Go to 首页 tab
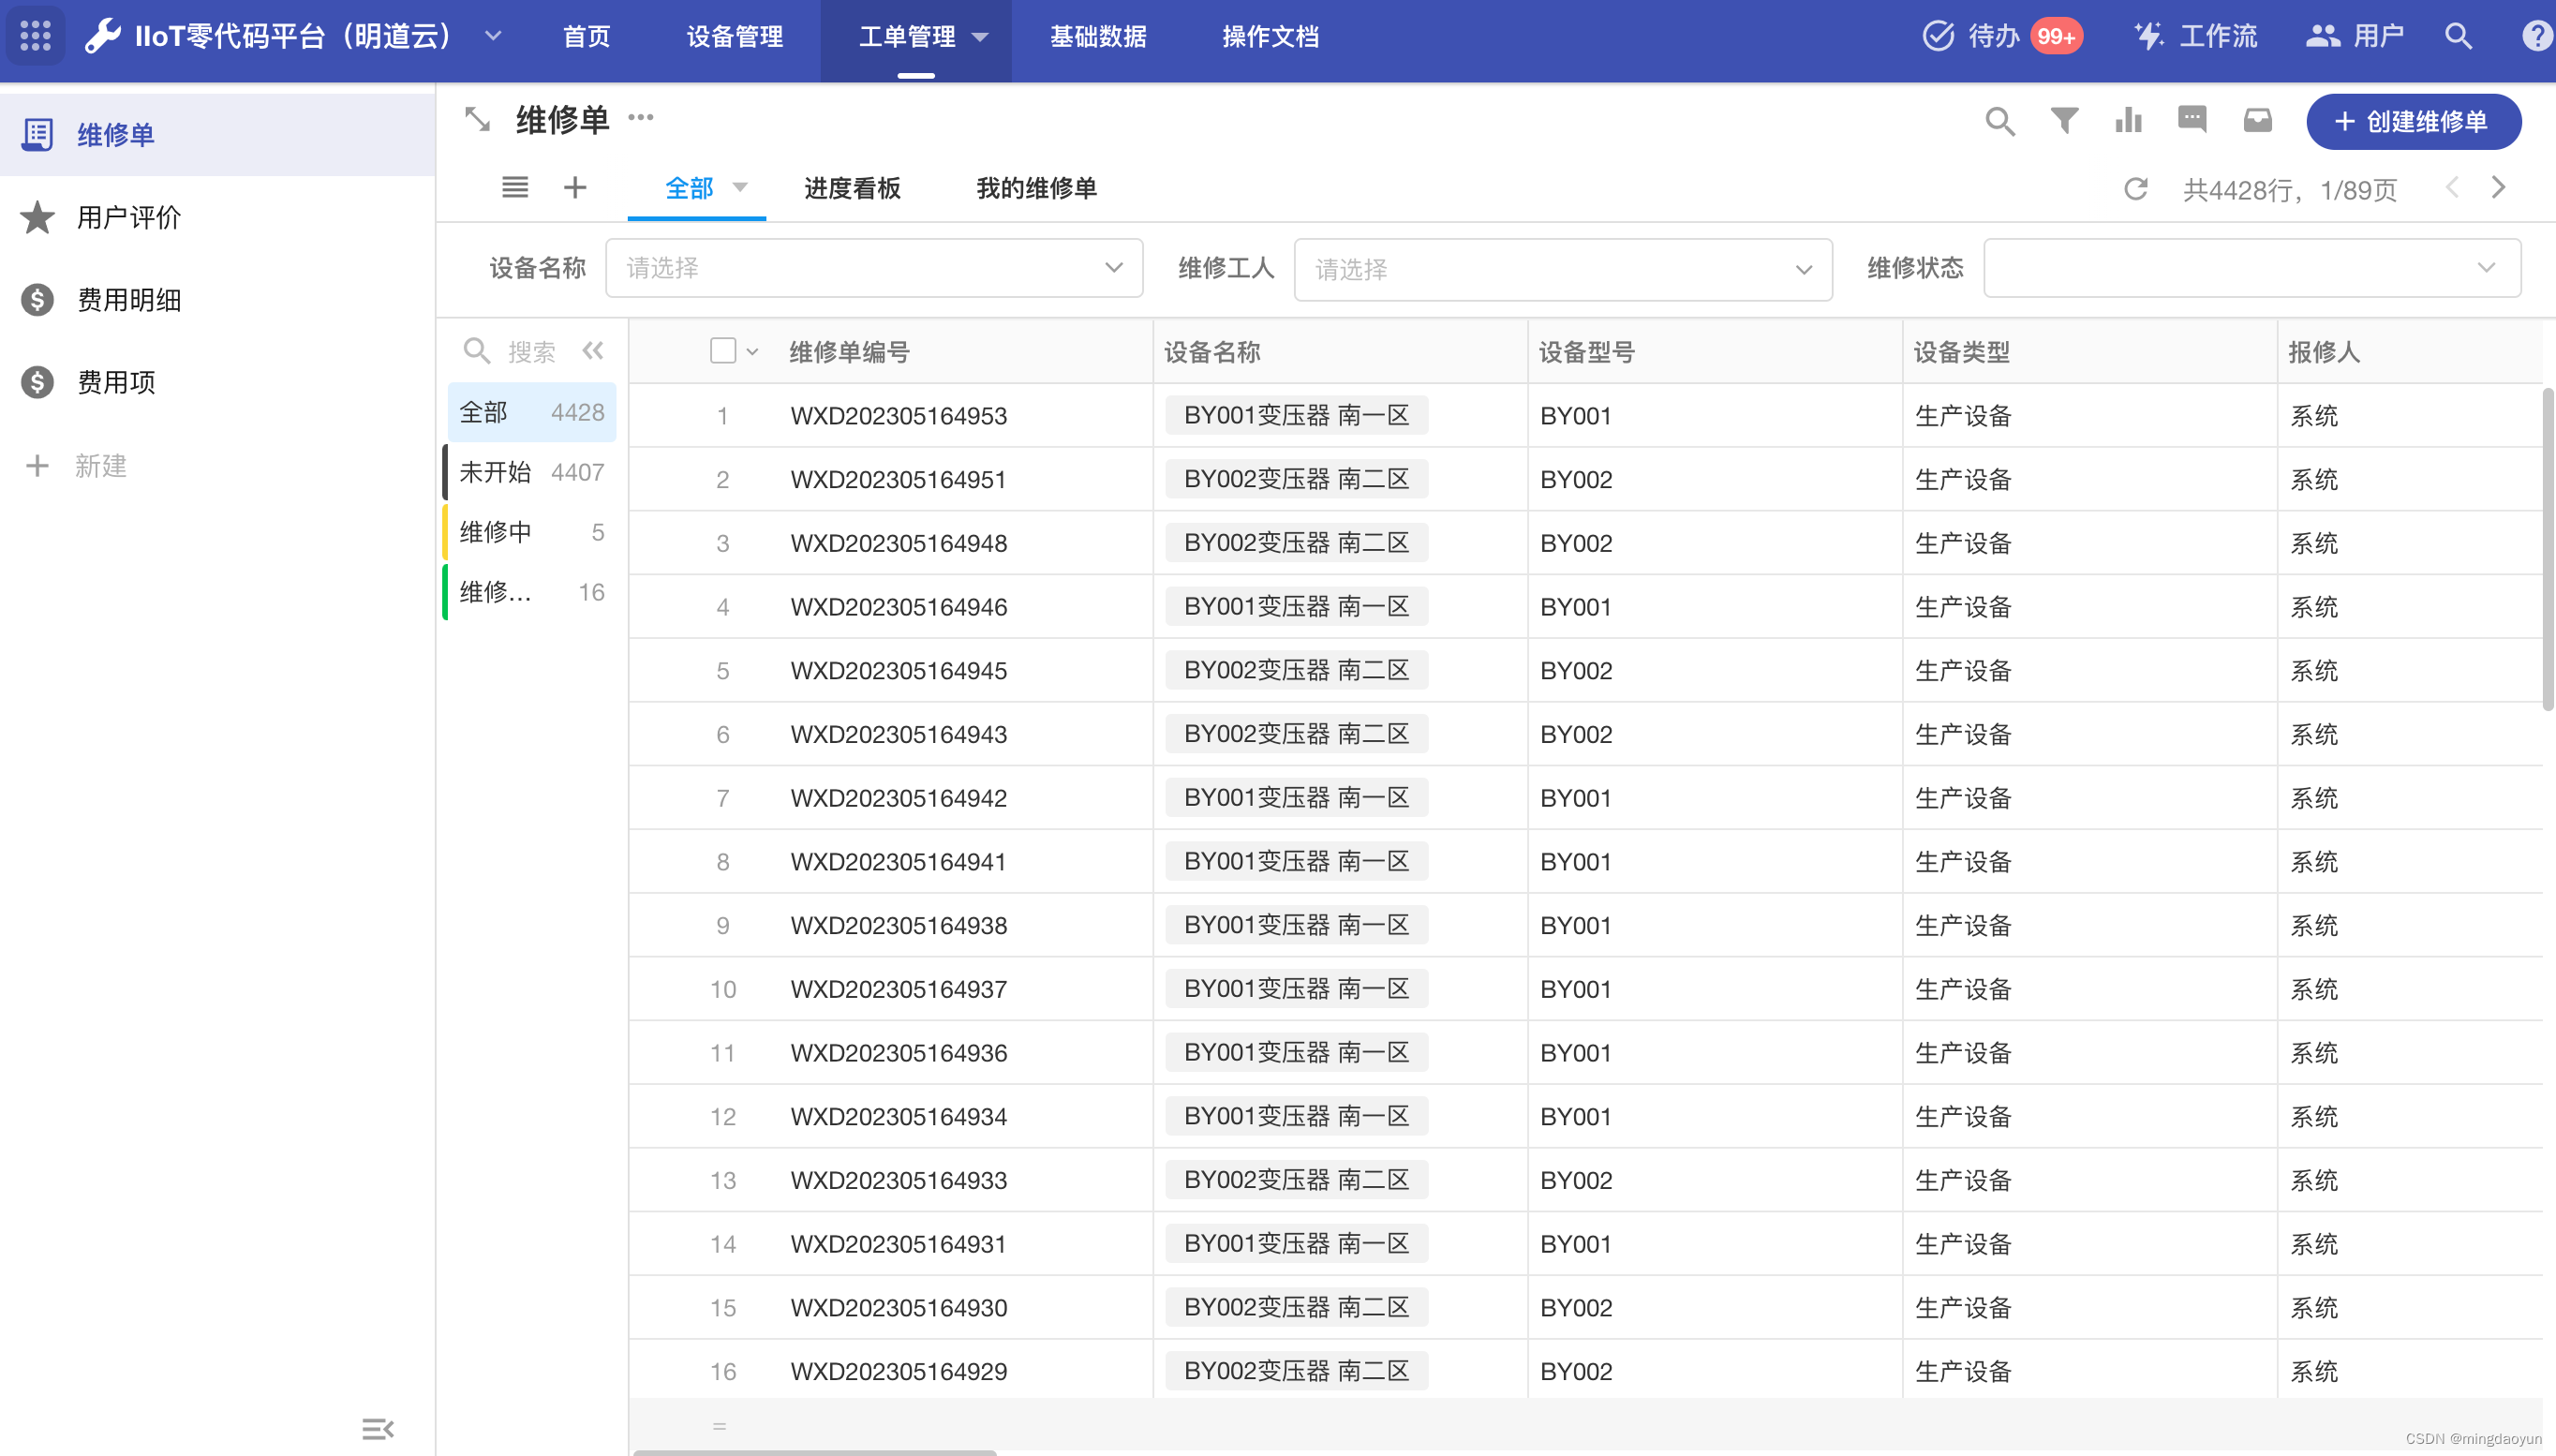This screenshot has height=1456, width=2556. [x=586, y=37]
